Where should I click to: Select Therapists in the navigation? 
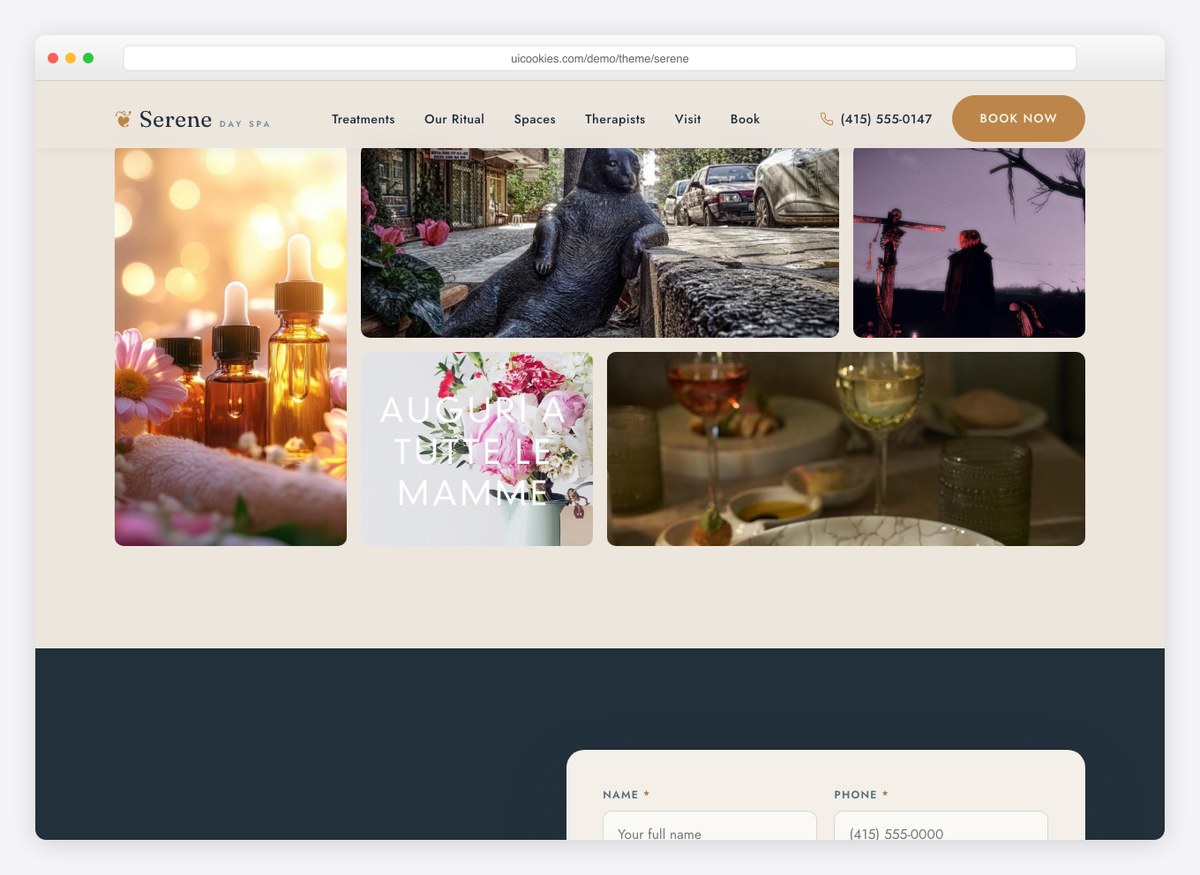coord(615,119)
